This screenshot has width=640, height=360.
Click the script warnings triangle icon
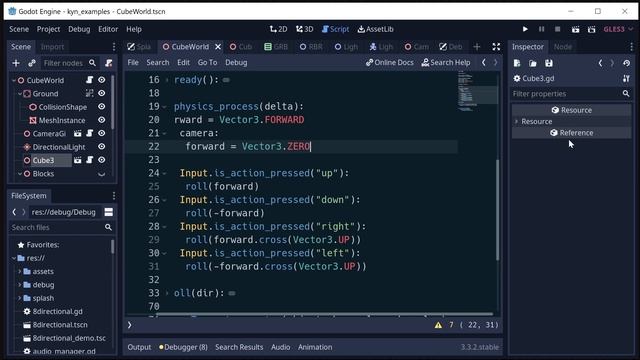click(438, 325)
